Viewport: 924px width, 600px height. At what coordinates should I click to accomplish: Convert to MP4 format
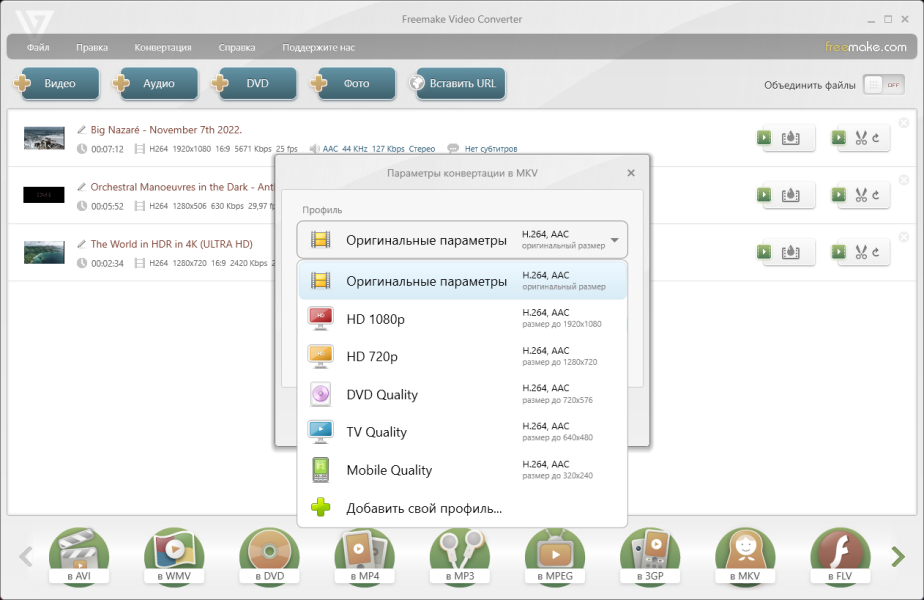[x=364, y=556]
